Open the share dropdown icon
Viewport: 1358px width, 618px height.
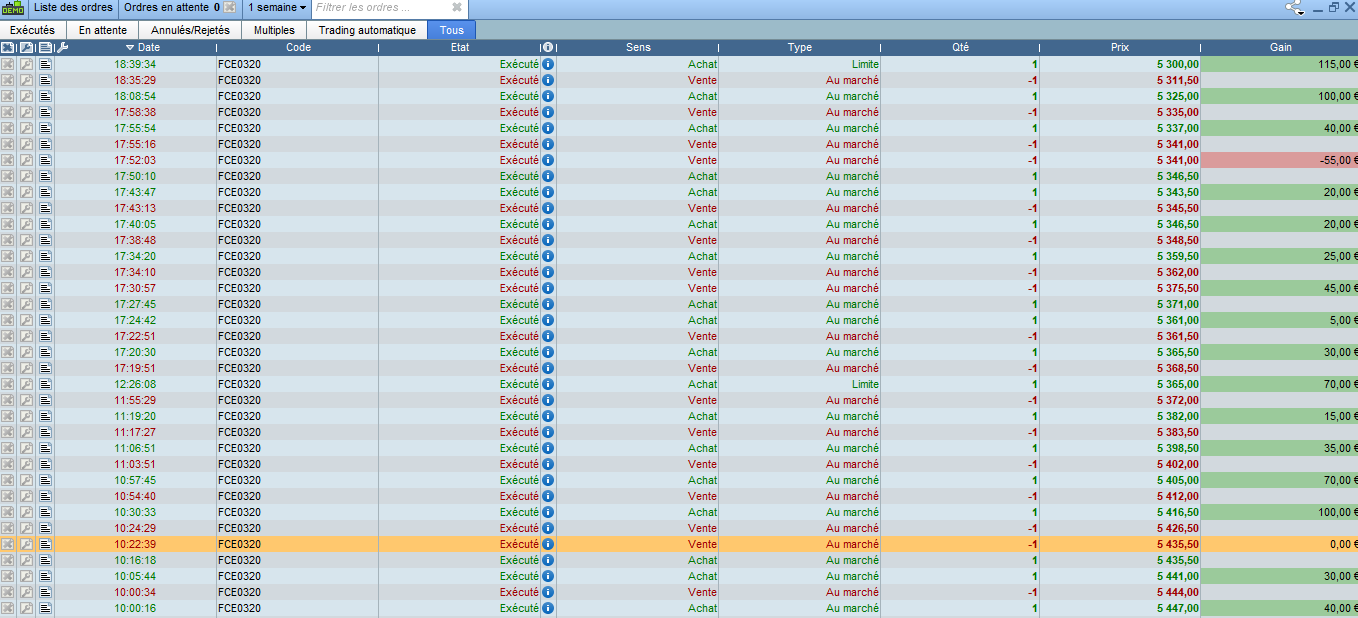pyautogui.click(x=1295, y=8)
